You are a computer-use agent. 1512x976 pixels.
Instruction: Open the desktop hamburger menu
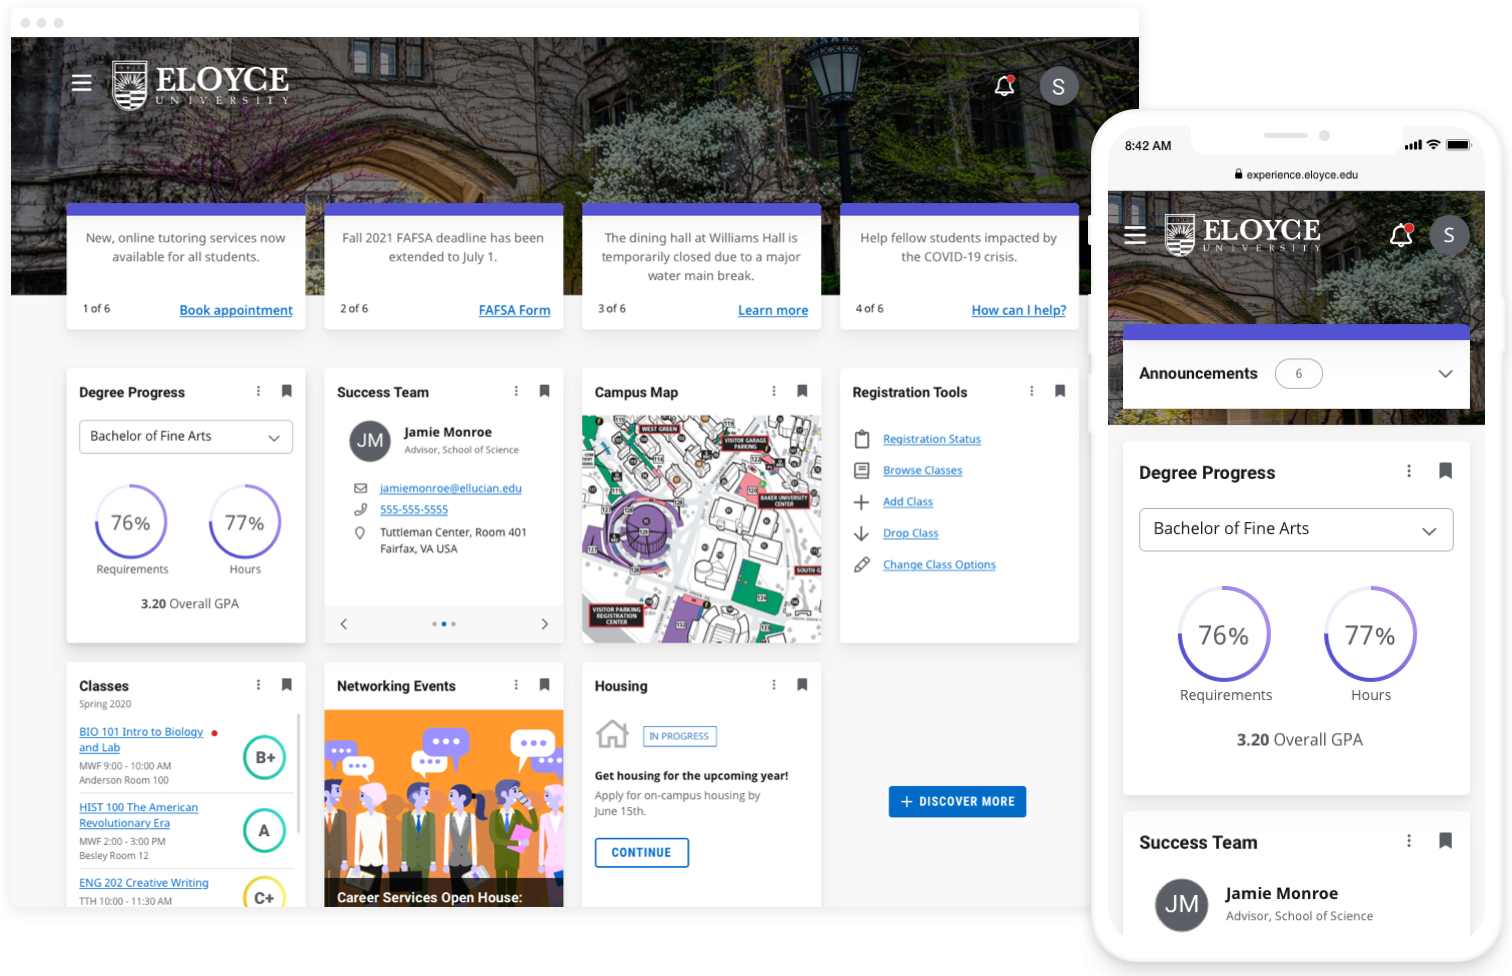[x=82, y=83]
